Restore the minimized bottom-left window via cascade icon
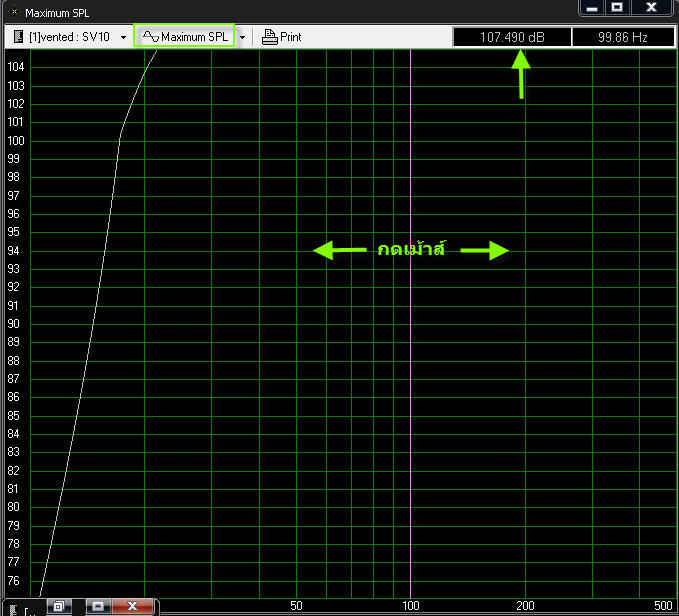Image resolution: width=679 pixels, height=616 pixels. coord(59,606)
